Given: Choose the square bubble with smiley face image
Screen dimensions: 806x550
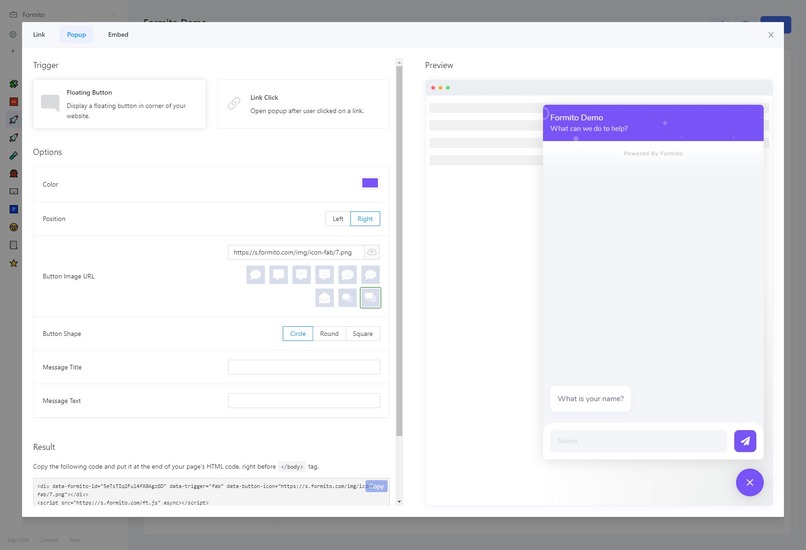Looking at the screenshot, I should click(324, 274).
